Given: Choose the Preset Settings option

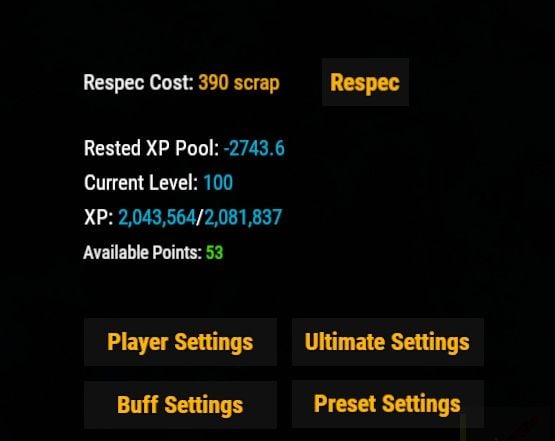Looking at the screenshot, I should (388, 404).
